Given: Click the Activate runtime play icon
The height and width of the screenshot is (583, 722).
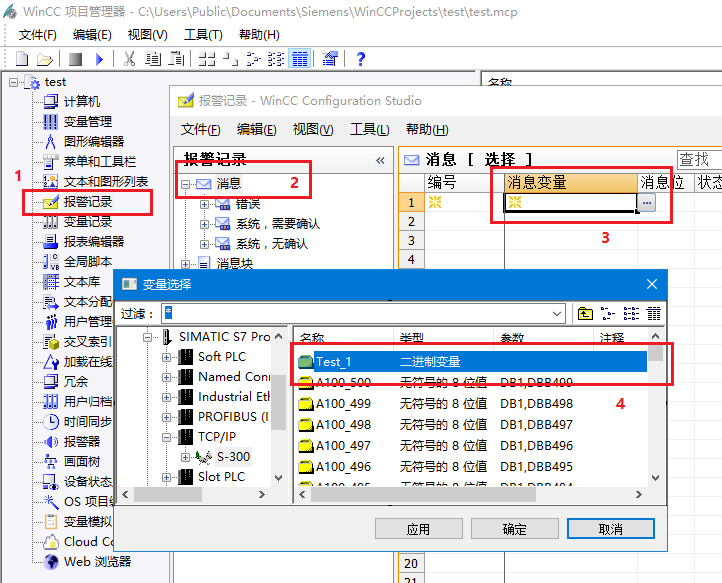Looking at the screenshot, I should coord(99,59).
